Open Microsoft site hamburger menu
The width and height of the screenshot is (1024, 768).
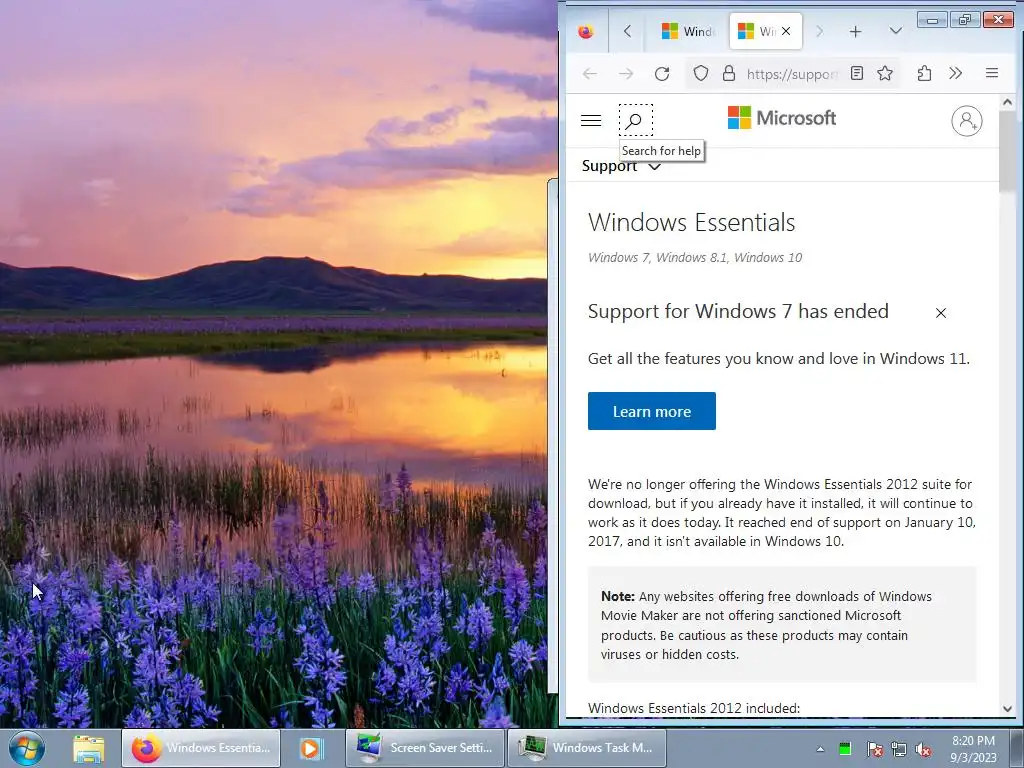[x=591, y=120]
